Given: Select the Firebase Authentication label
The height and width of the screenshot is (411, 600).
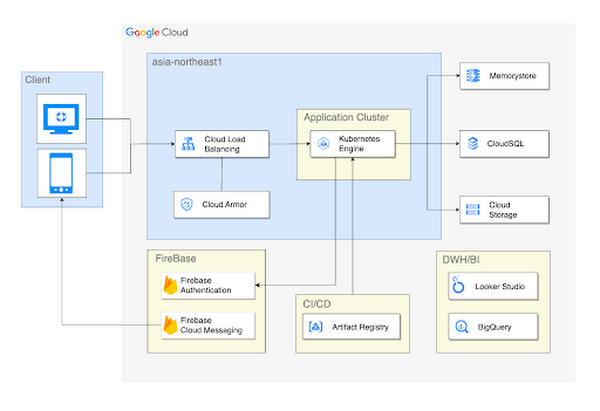Looking at the screenshot, I should coord(206,285).
